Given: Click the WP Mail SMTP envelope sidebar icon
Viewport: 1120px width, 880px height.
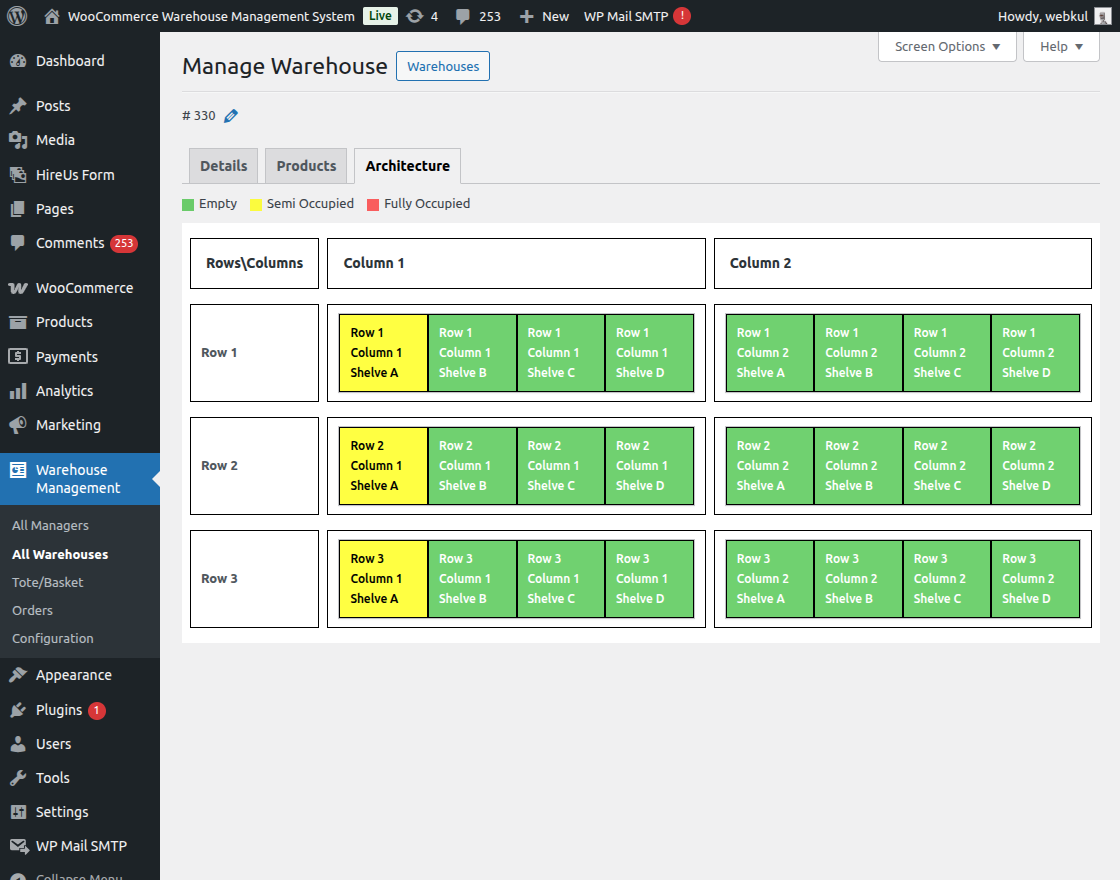Looking at the screenshot, I should click(x=19, y=846).
